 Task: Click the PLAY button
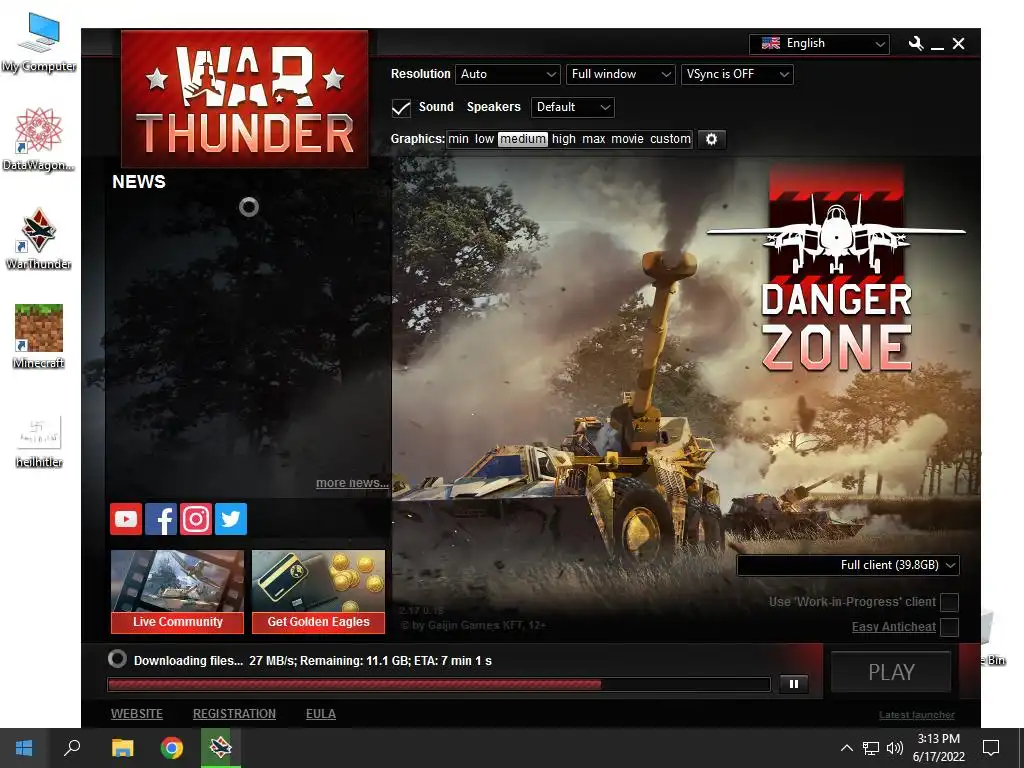[x=891, y=672]
